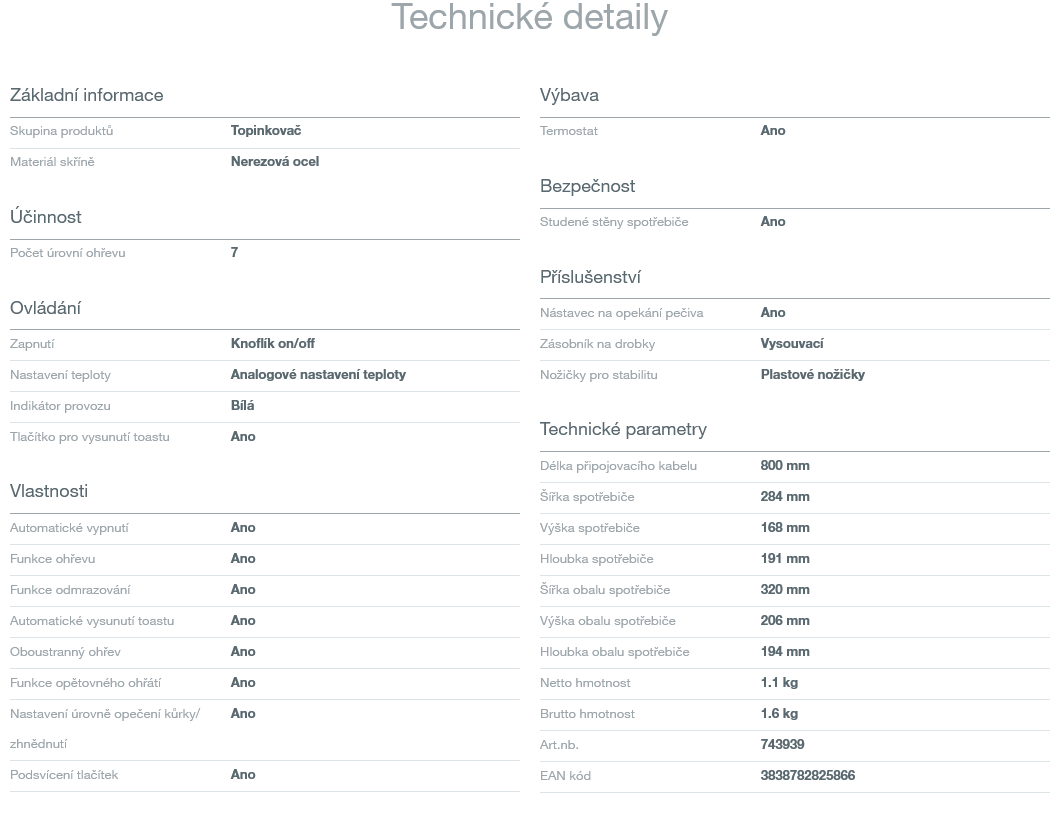Click the Účinnost section heading

[46, 217]
